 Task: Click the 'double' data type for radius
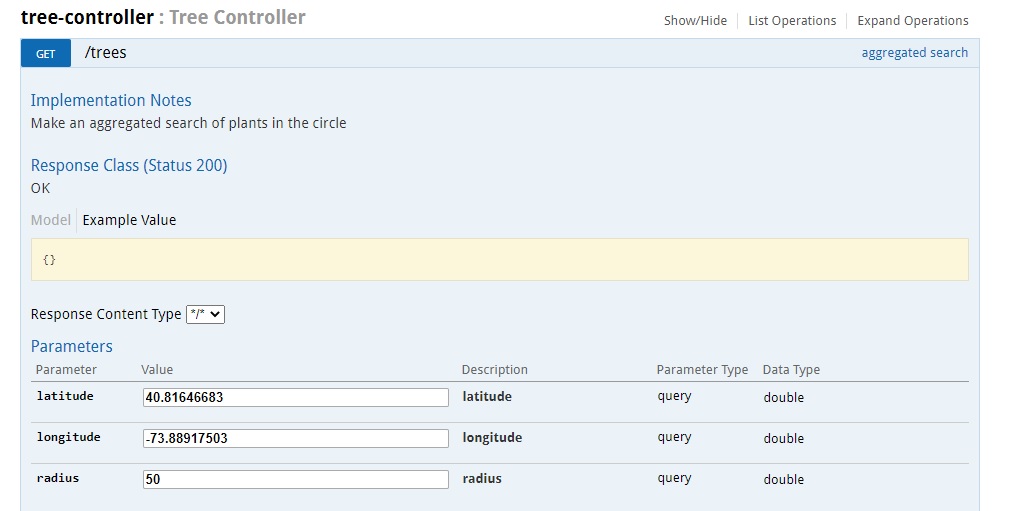point(784,480)
